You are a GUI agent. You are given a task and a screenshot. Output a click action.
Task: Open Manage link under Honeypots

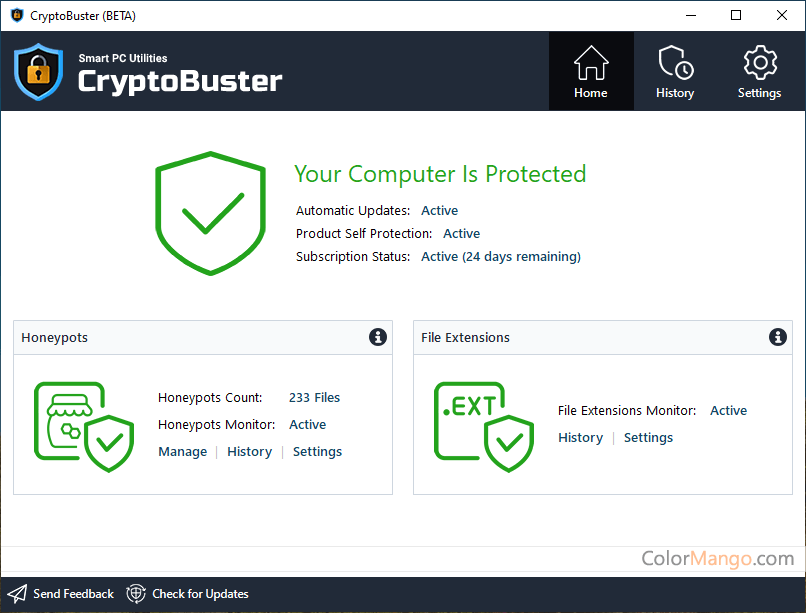point(182,452)
